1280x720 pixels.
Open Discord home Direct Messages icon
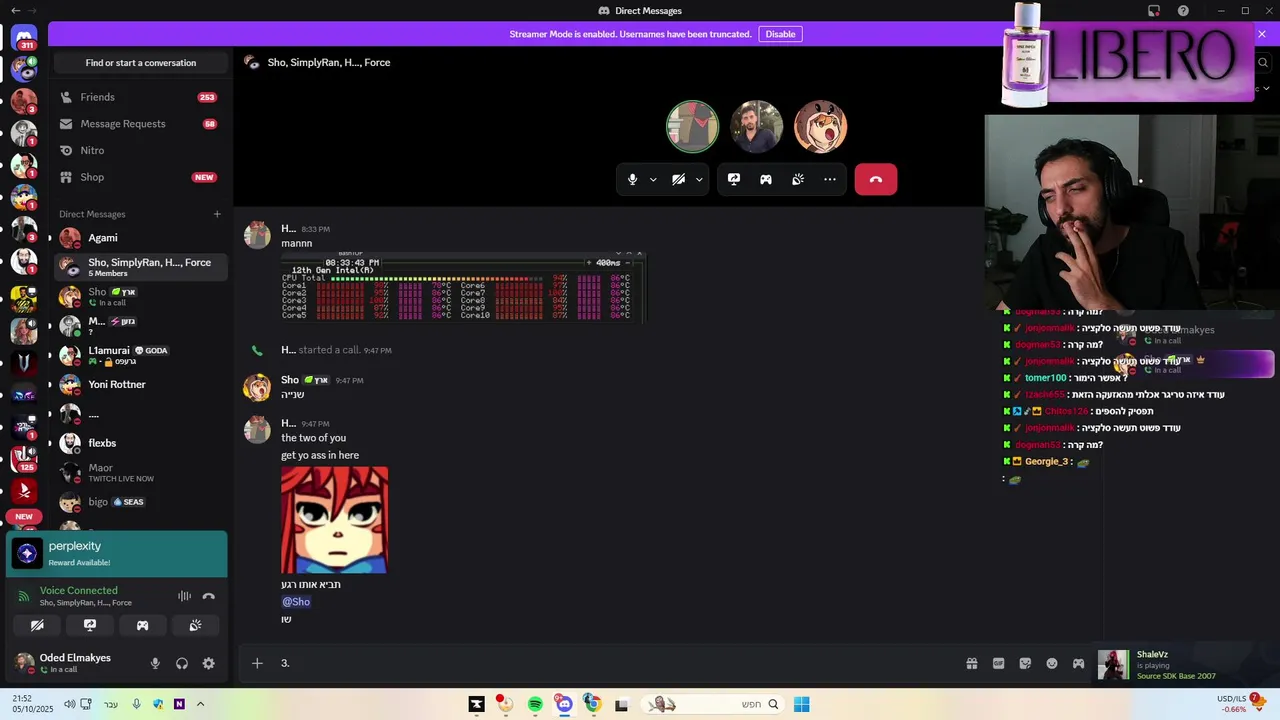24,38
